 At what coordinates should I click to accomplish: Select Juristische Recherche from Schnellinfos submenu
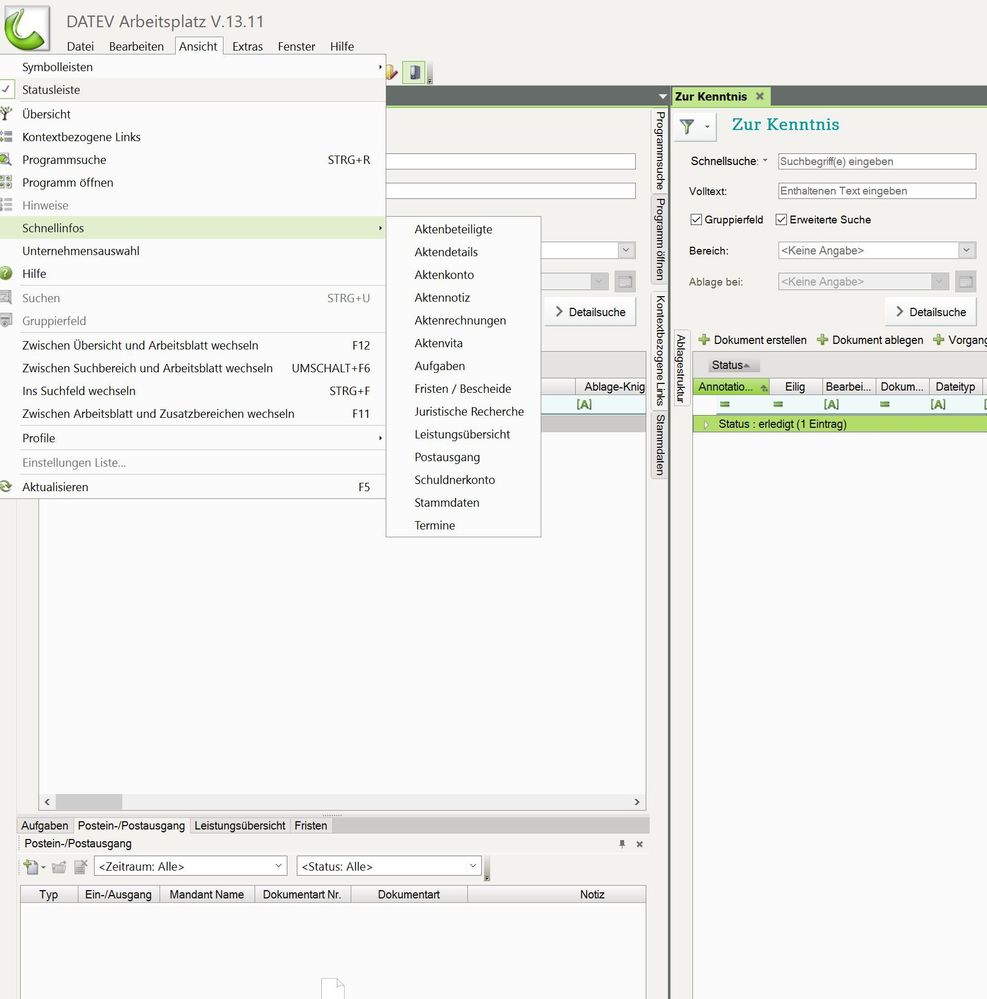(469, 412)
